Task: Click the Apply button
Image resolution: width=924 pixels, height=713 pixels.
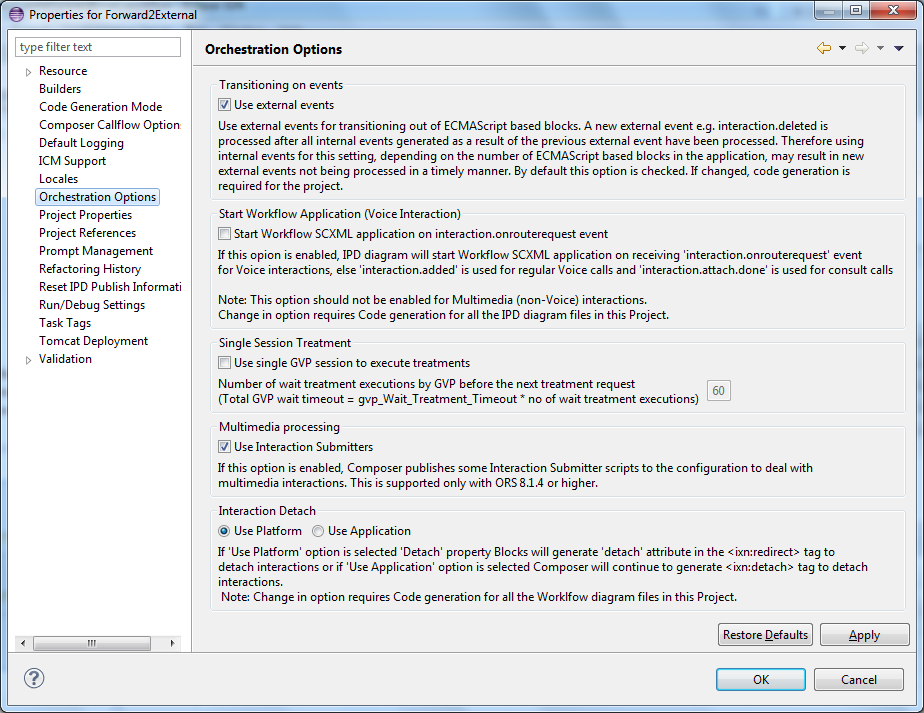Action: [x=864, y=635]
